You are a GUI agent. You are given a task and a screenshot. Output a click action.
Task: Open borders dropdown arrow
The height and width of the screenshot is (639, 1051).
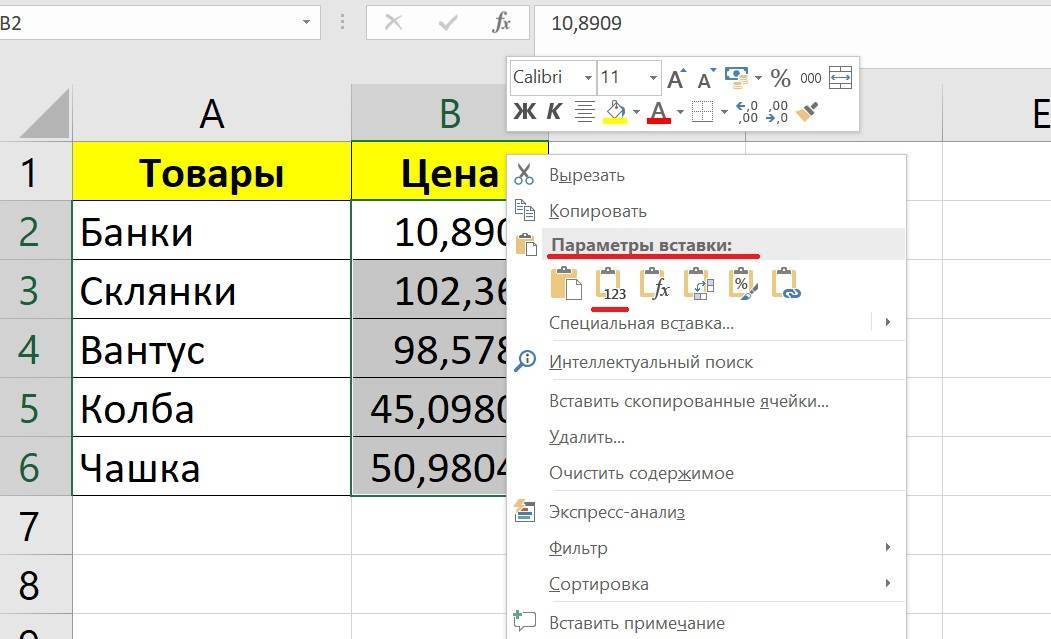click(x=724, y=111)
